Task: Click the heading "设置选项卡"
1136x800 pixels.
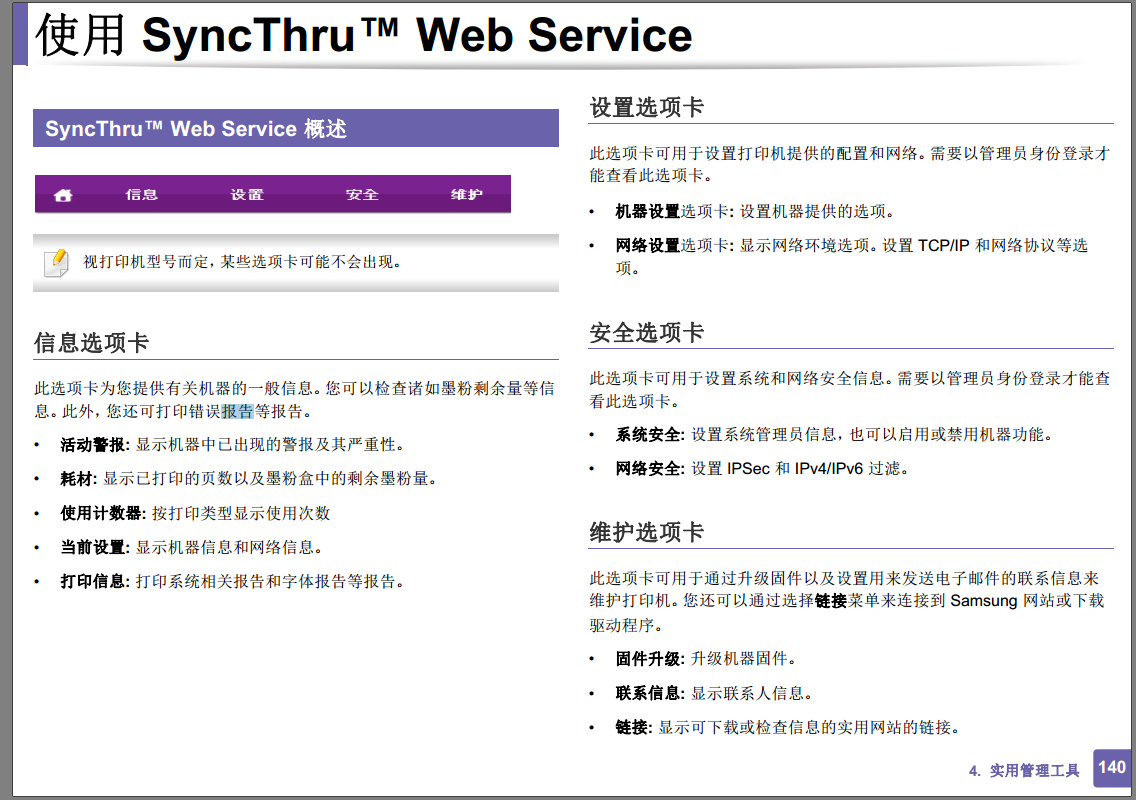Action: [x=646, y=107]
